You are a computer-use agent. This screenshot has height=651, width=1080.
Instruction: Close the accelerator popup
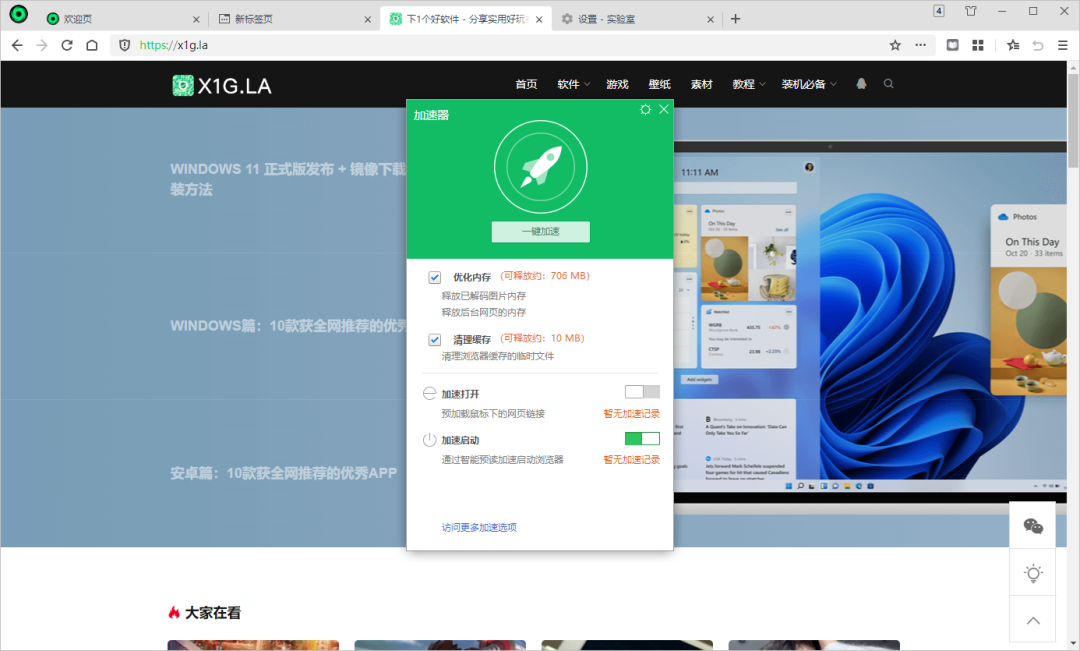click(x=664, y=110)
